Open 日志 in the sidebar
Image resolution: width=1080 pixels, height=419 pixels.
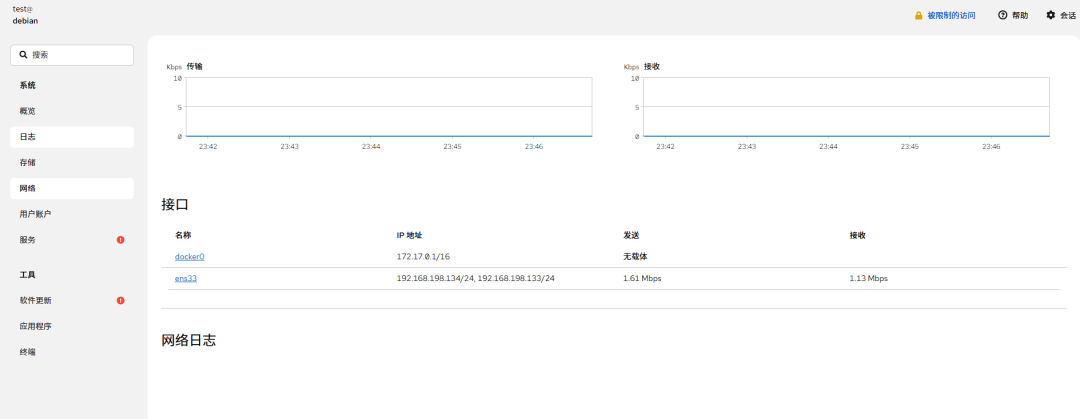(x=72, y=136)
